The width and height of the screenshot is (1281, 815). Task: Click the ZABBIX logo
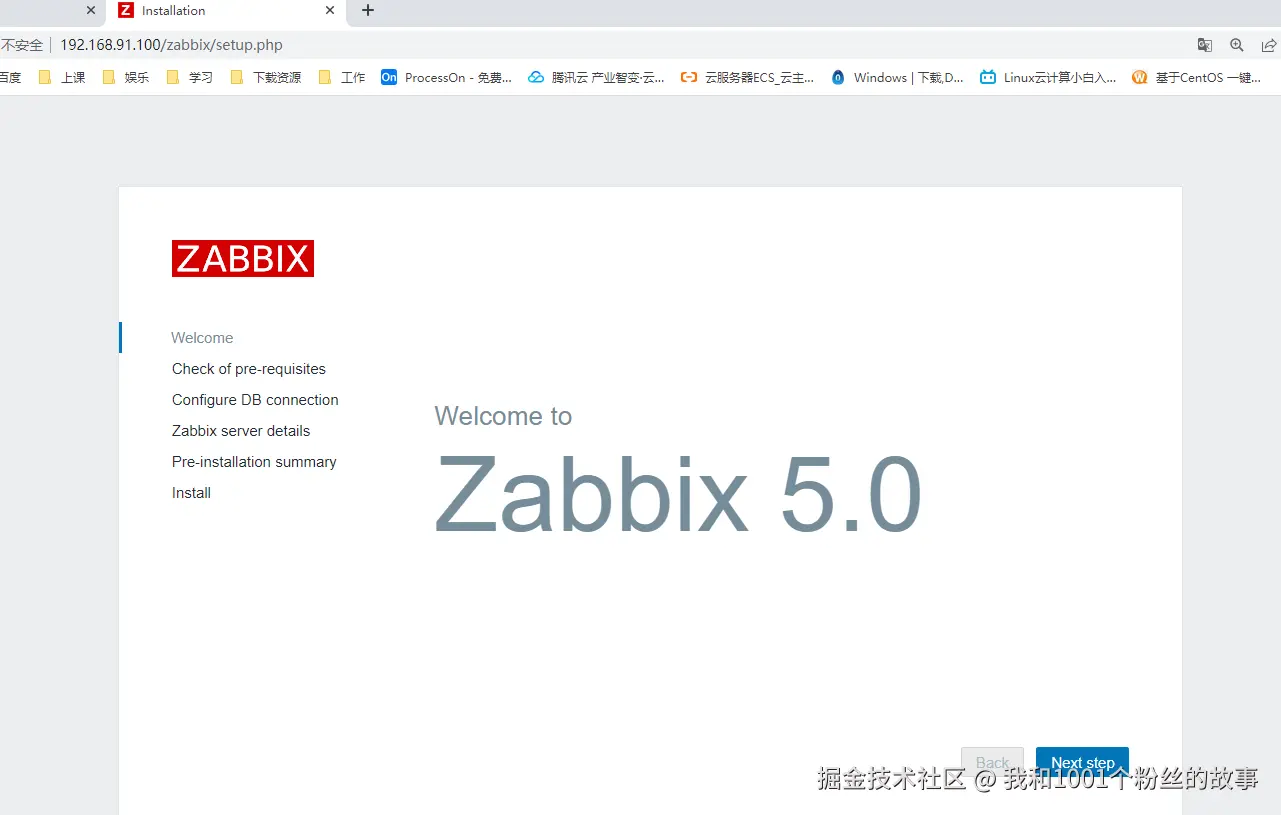coord(243,258)
